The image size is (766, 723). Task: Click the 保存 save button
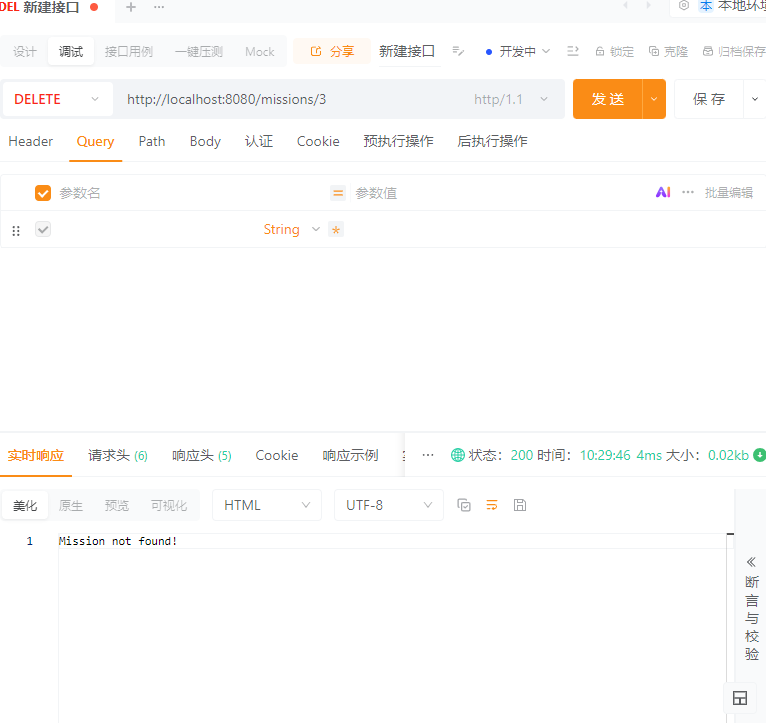click(709, 99)
